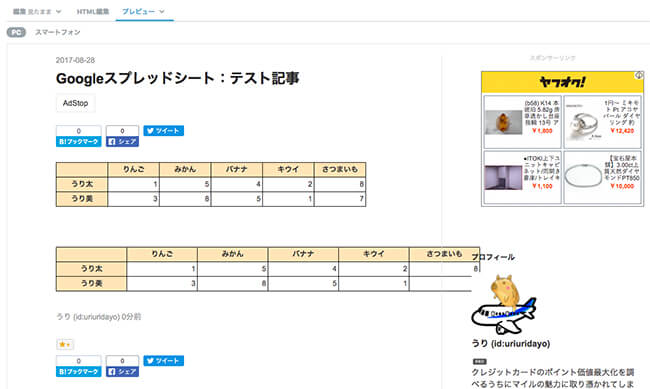Click bottom Hatena B!ブックマーク button

pos(78,372)
